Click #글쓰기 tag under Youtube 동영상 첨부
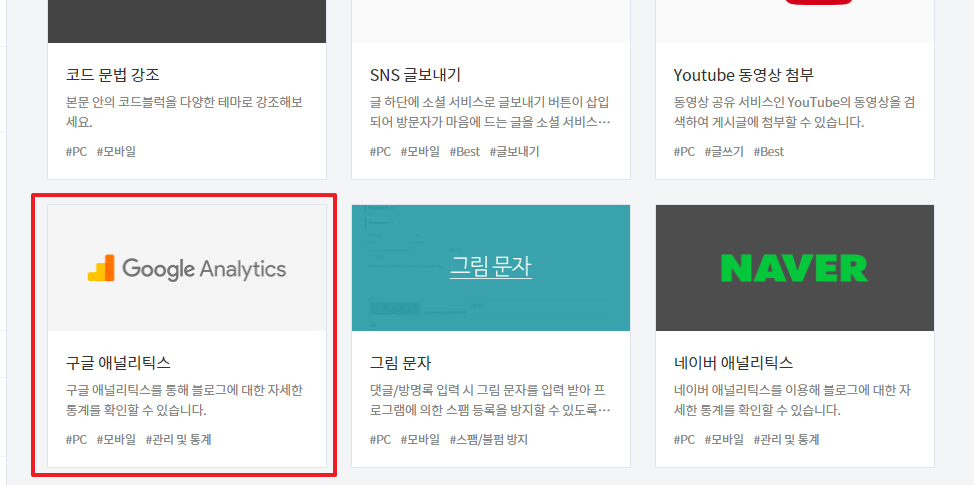974x485 pixels. point(724,152)
